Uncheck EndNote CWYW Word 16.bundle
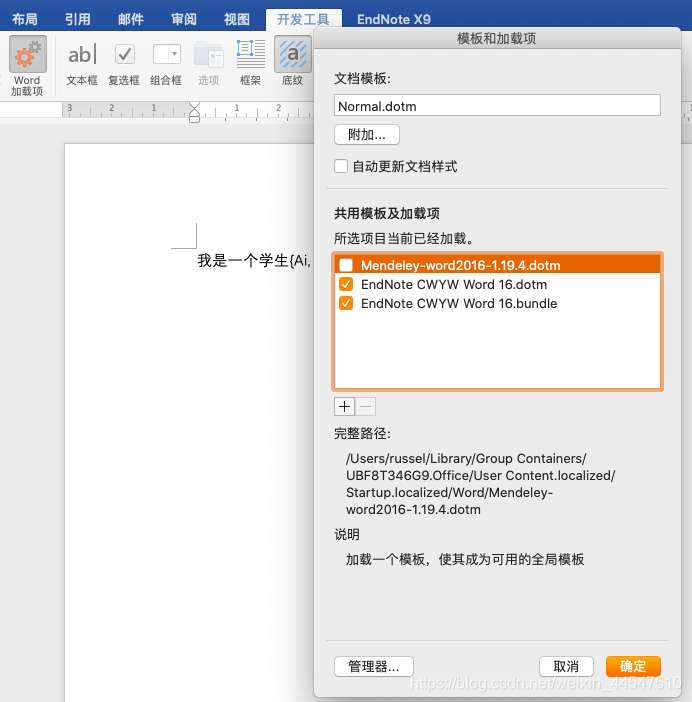This screenshot has width=692, height=702. click(346, 304)
